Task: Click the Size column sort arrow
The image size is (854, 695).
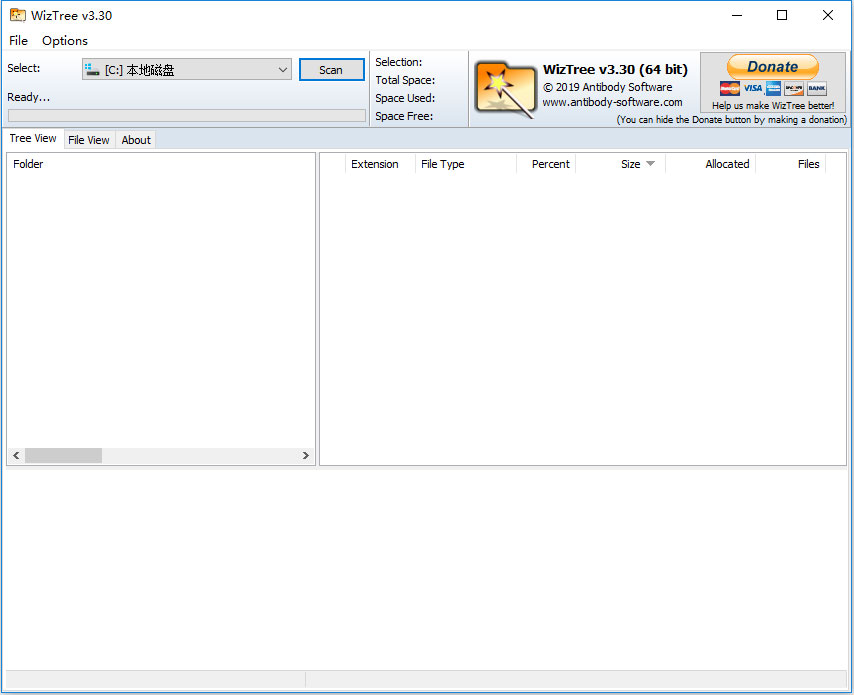Action: 650,163
